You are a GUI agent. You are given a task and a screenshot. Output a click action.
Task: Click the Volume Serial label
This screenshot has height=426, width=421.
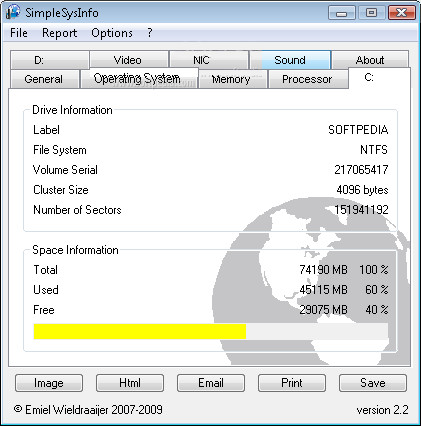pos(65,170)
